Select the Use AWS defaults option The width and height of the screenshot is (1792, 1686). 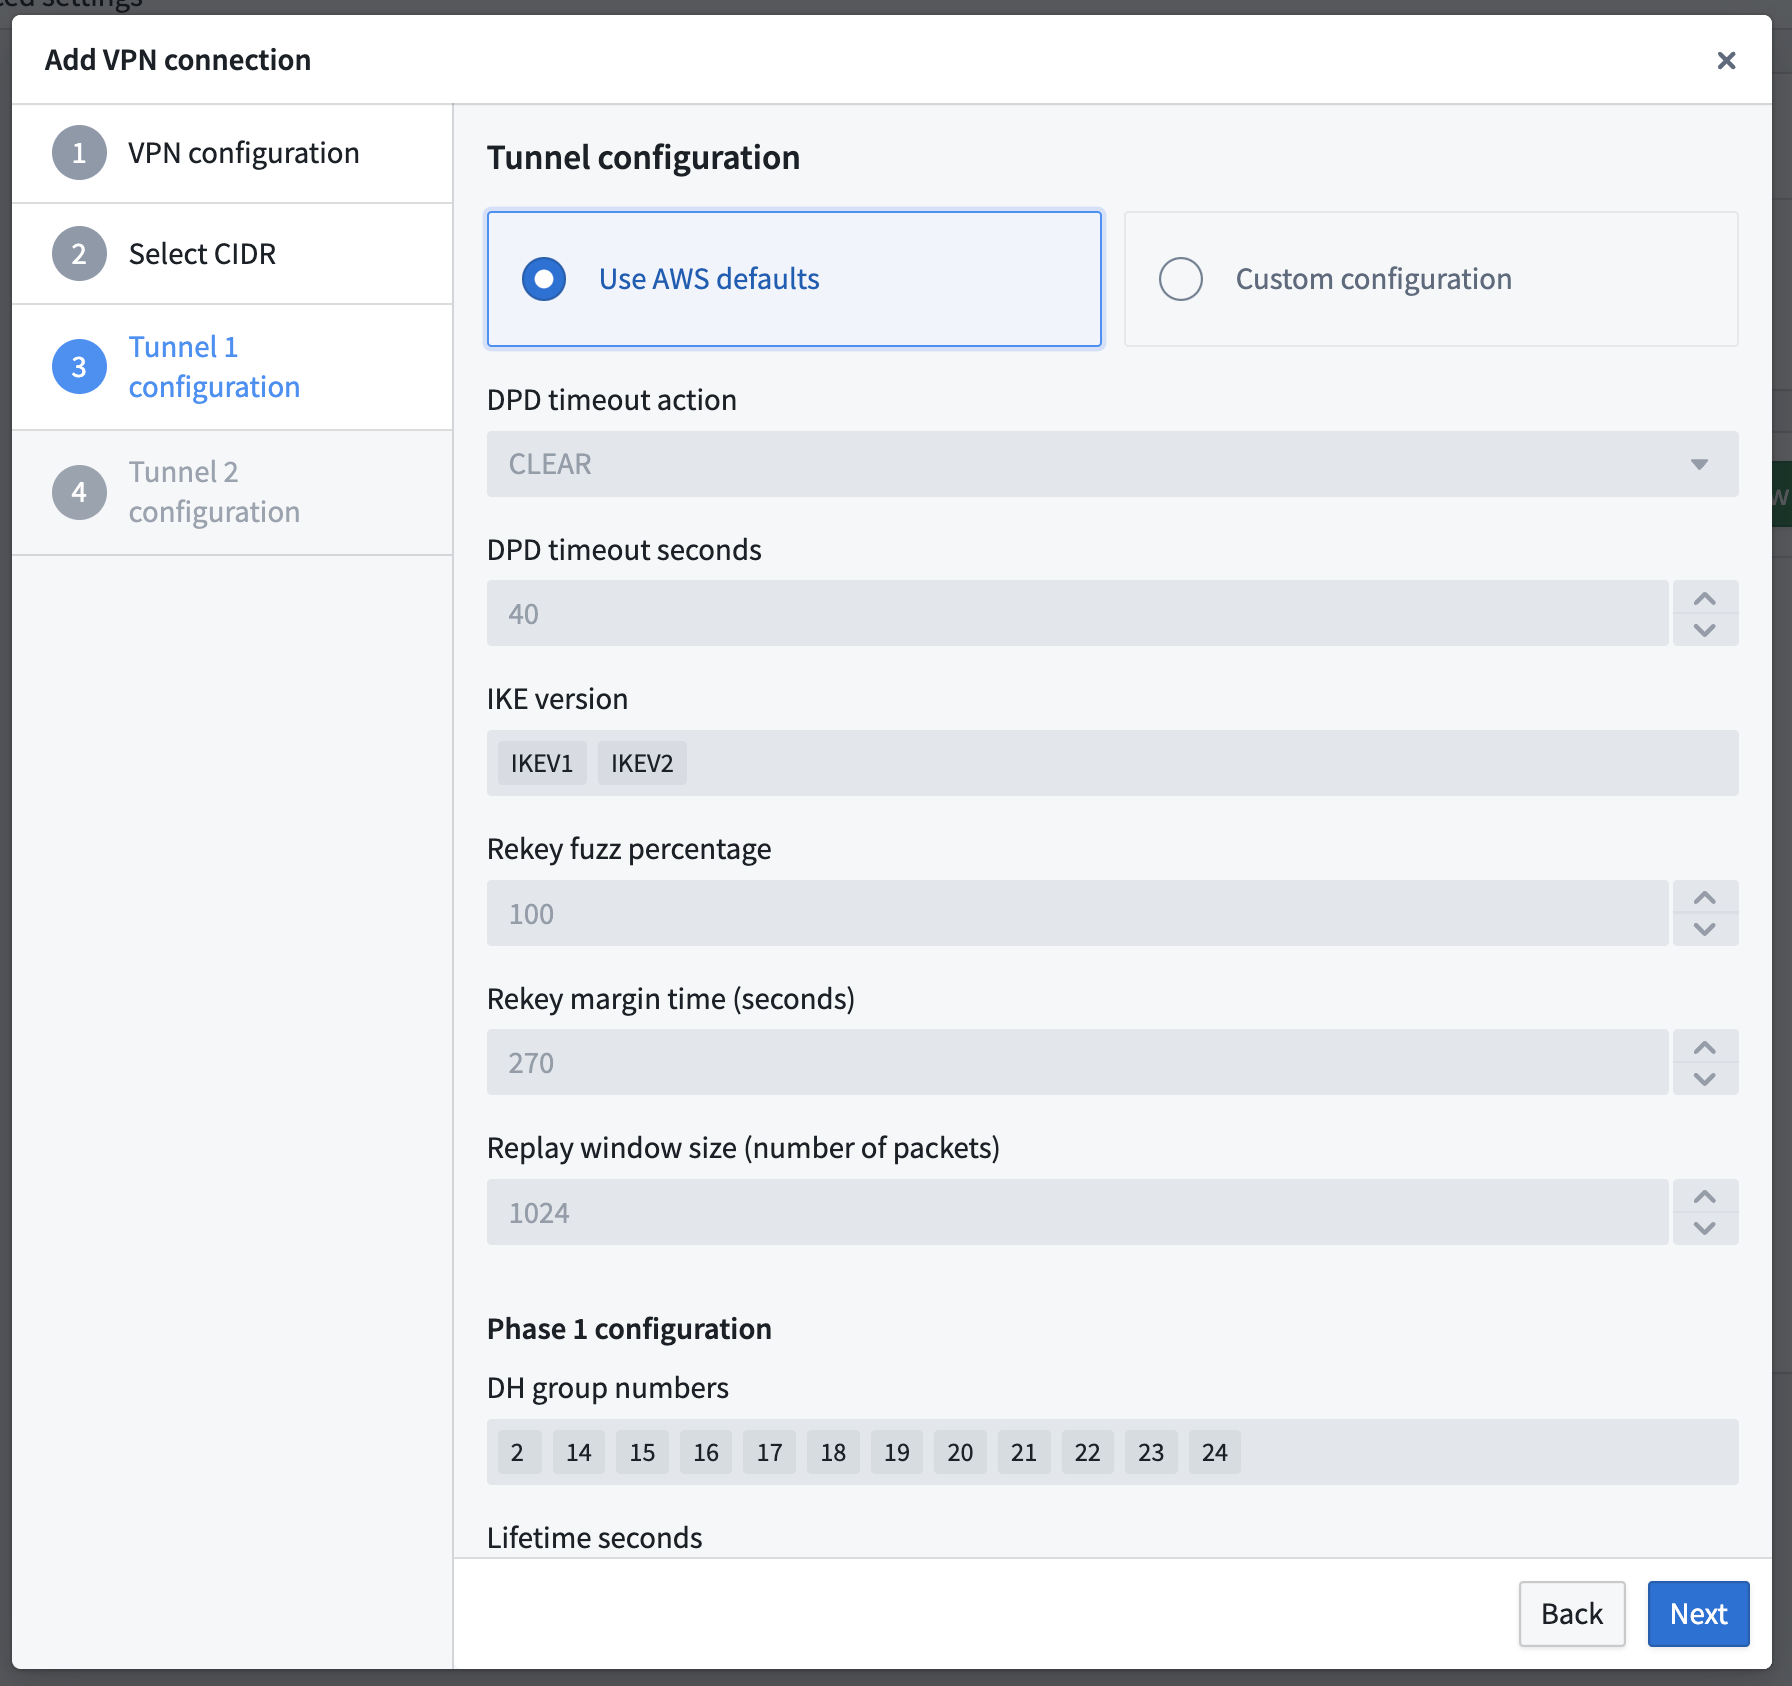pyautogui.click(x=542, y=279)
